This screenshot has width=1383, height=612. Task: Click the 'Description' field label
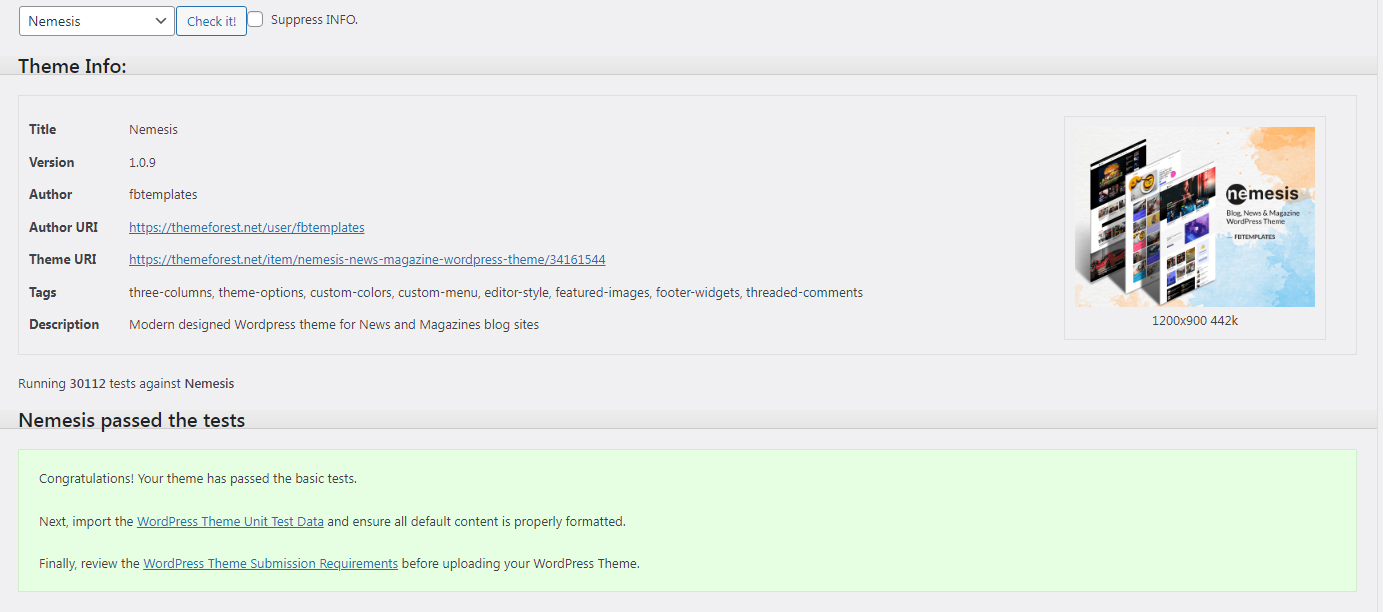pos(64,325)
